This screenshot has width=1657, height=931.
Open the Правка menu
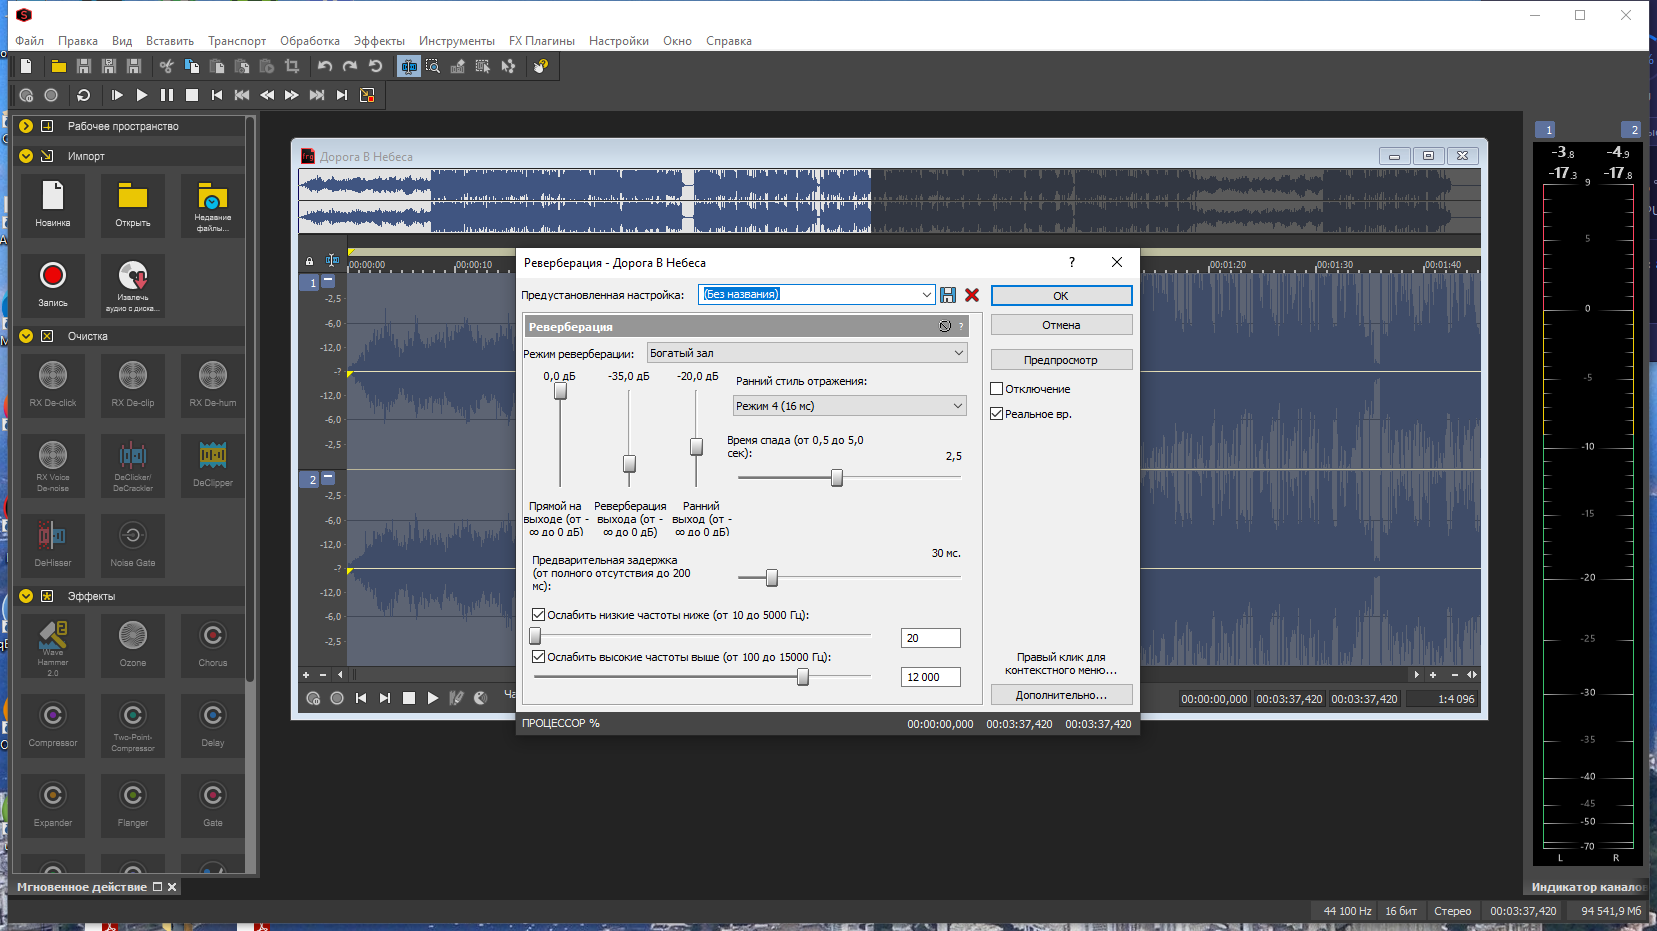[x=78, y=41]
